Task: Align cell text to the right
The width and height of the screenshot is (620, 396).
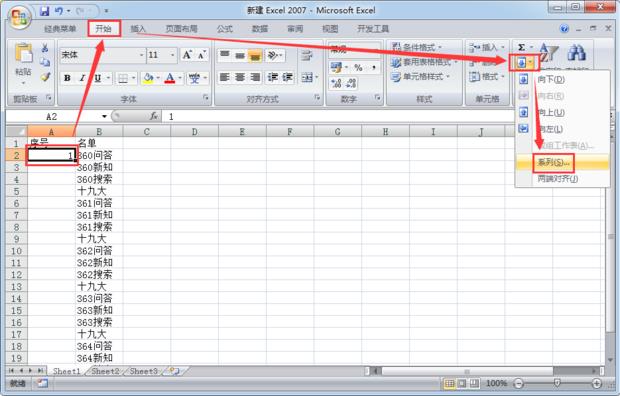Action: (x=255, y=77)
